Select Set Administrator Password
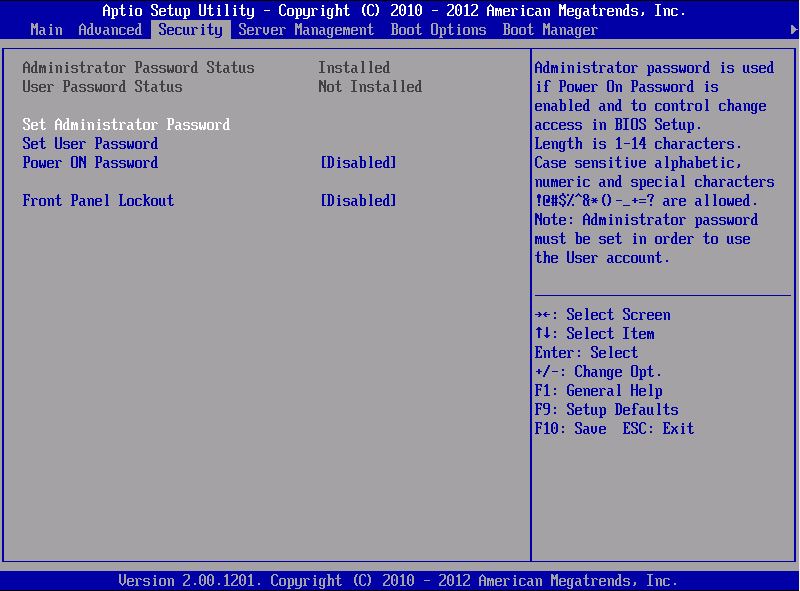This screenshot has width=800, height=591. click(126, 125)
